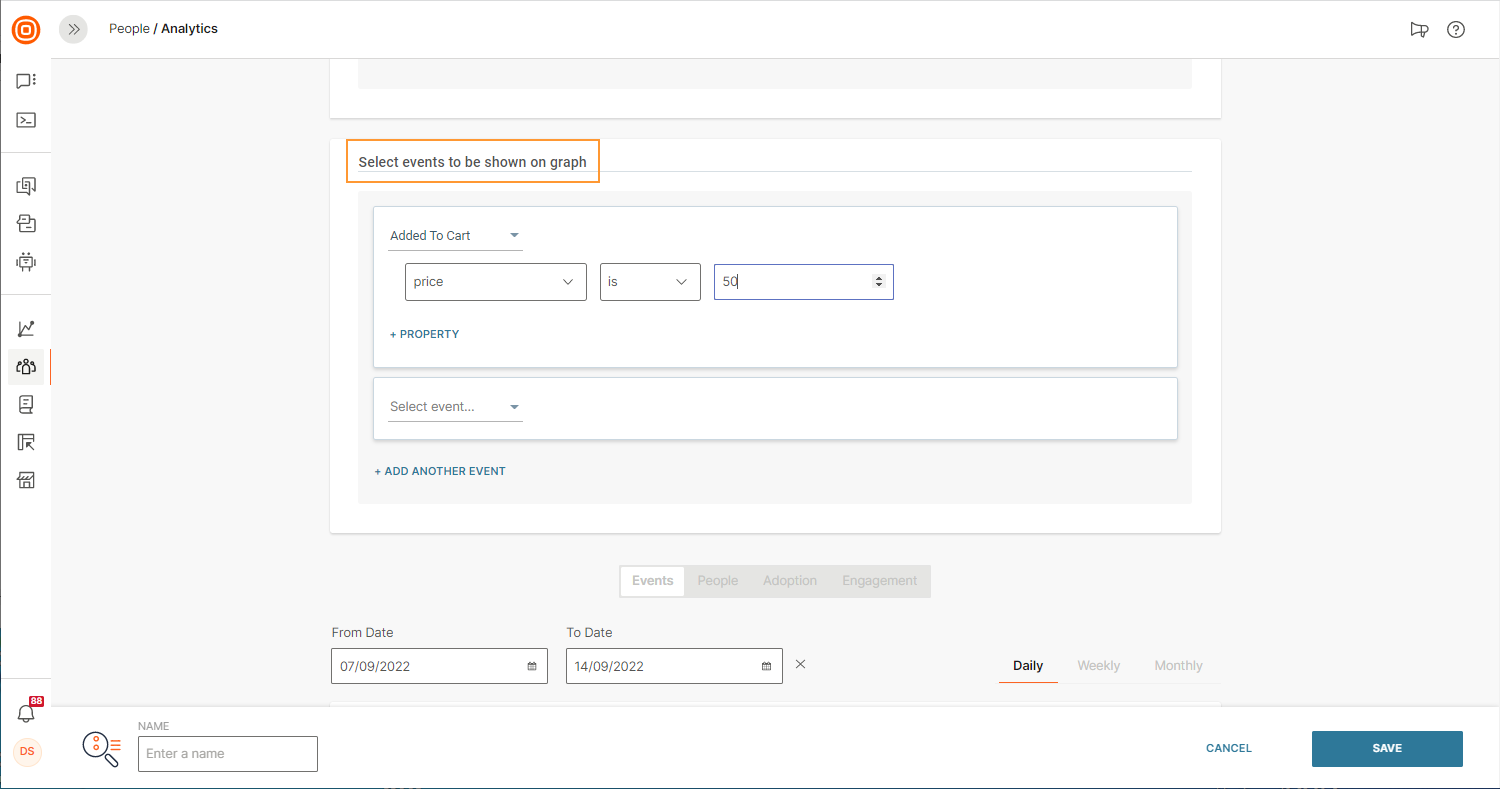
Task: Click + ADD ANOTHER EVENT link
Action: click(x=440, y=471)
